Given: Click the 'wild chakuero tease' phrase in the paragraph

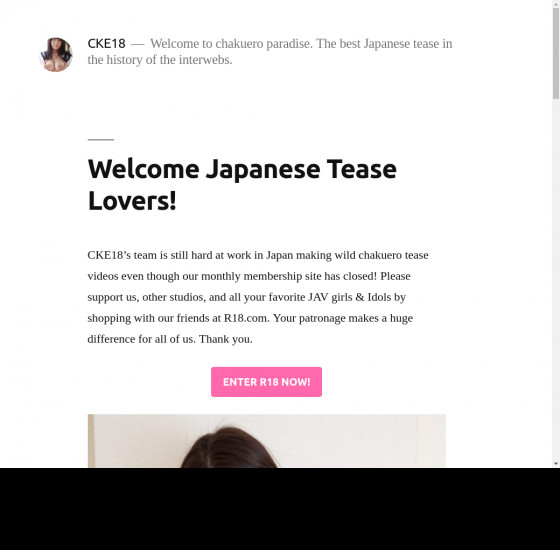Looking at the screenshot, I should [x=381, y=255].
